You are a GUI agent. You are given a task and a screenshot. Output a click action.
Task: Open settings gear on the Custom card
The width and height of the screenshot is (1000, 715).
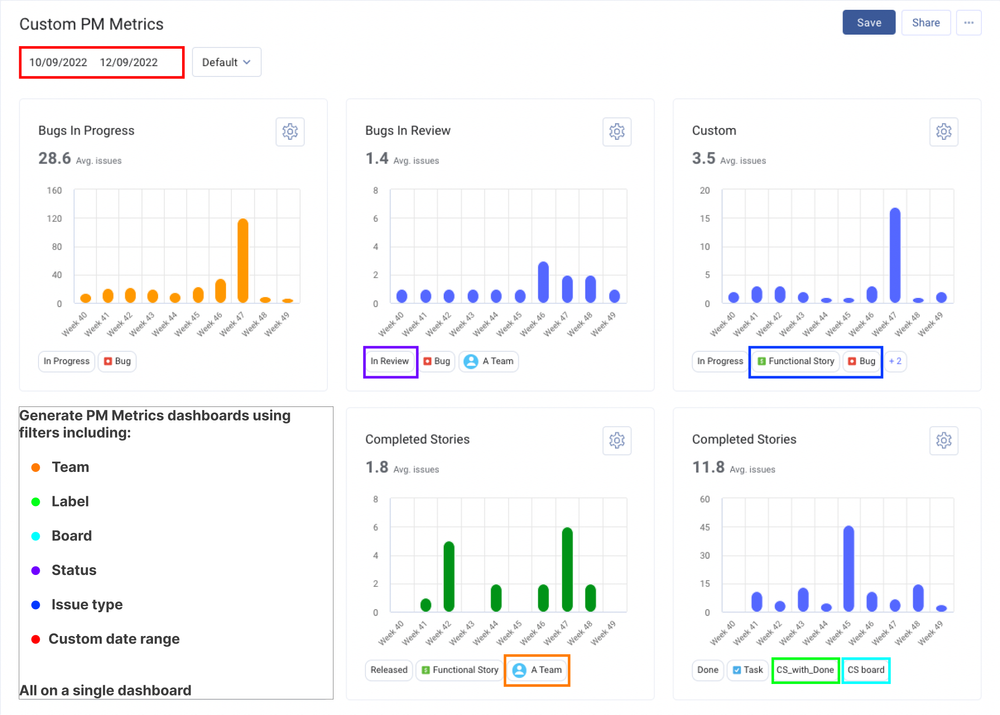click(x=943, y=131)
